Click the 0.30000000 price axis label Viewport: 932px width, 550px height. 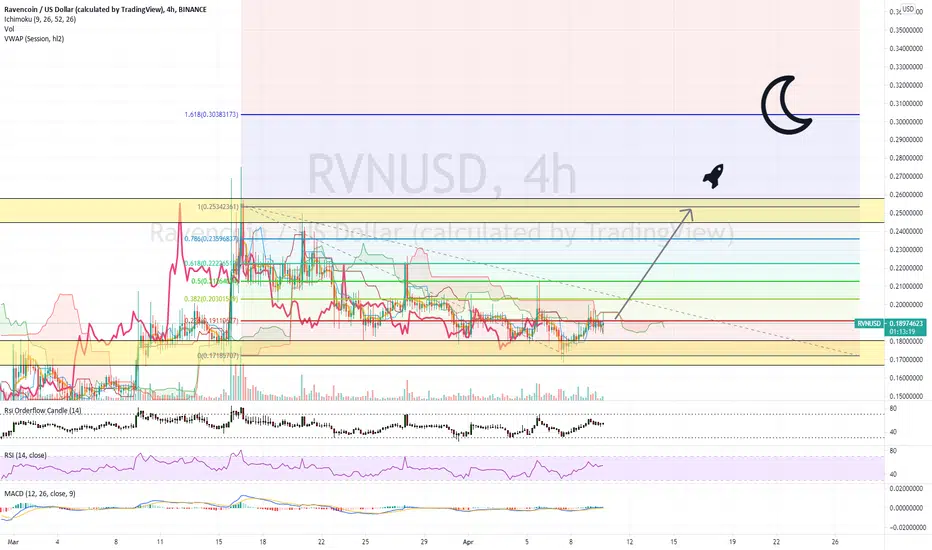click(x=906, y=121)
